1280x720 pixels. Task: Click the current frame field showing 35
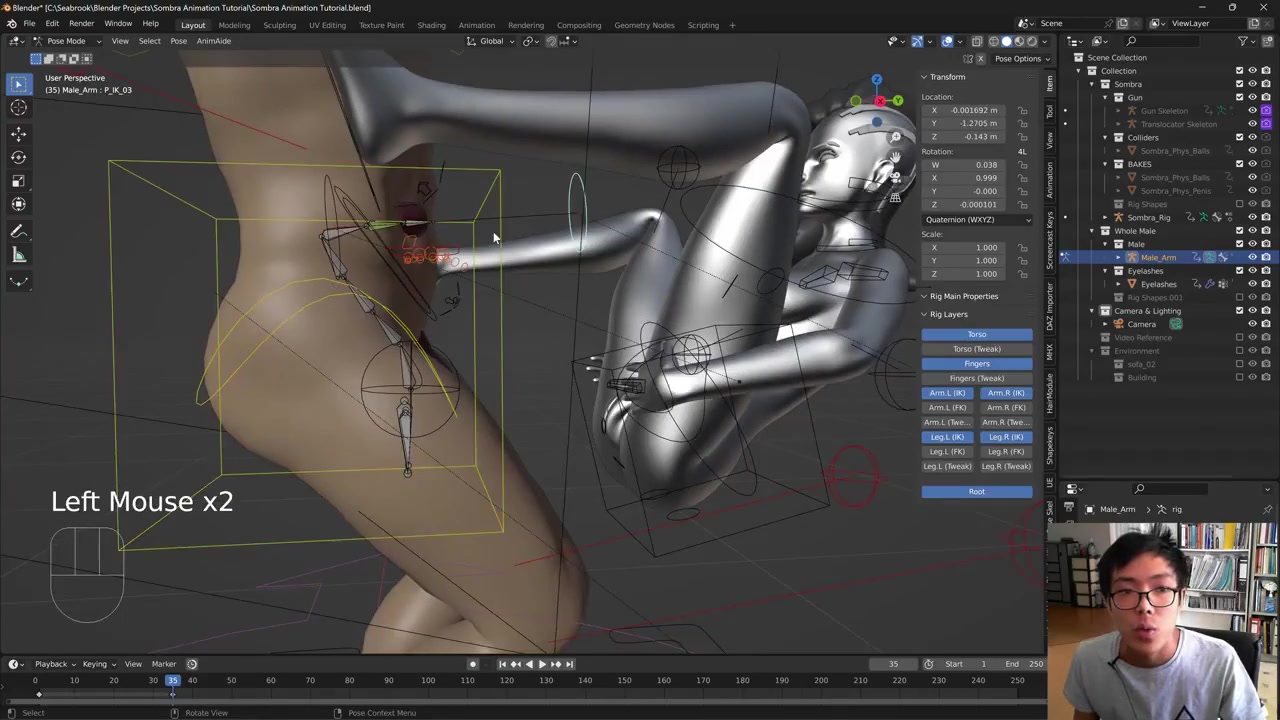point(893,664)
